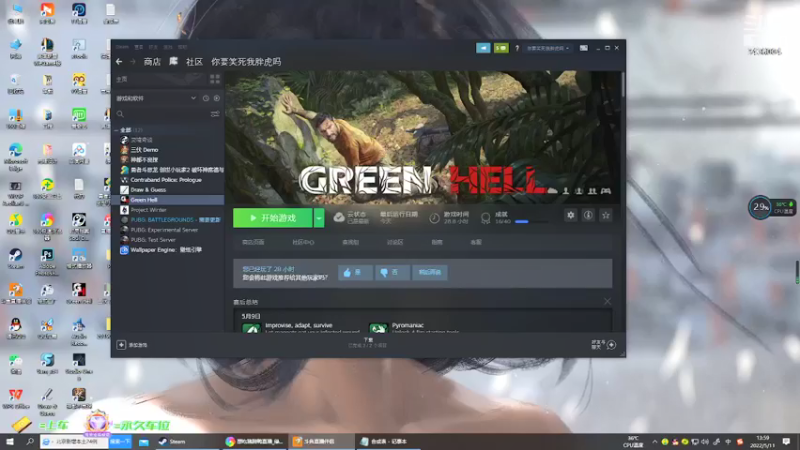Open the 讨论区 discussions tab
This screenshot has width=800, height=450.
[x=395, y=242]
